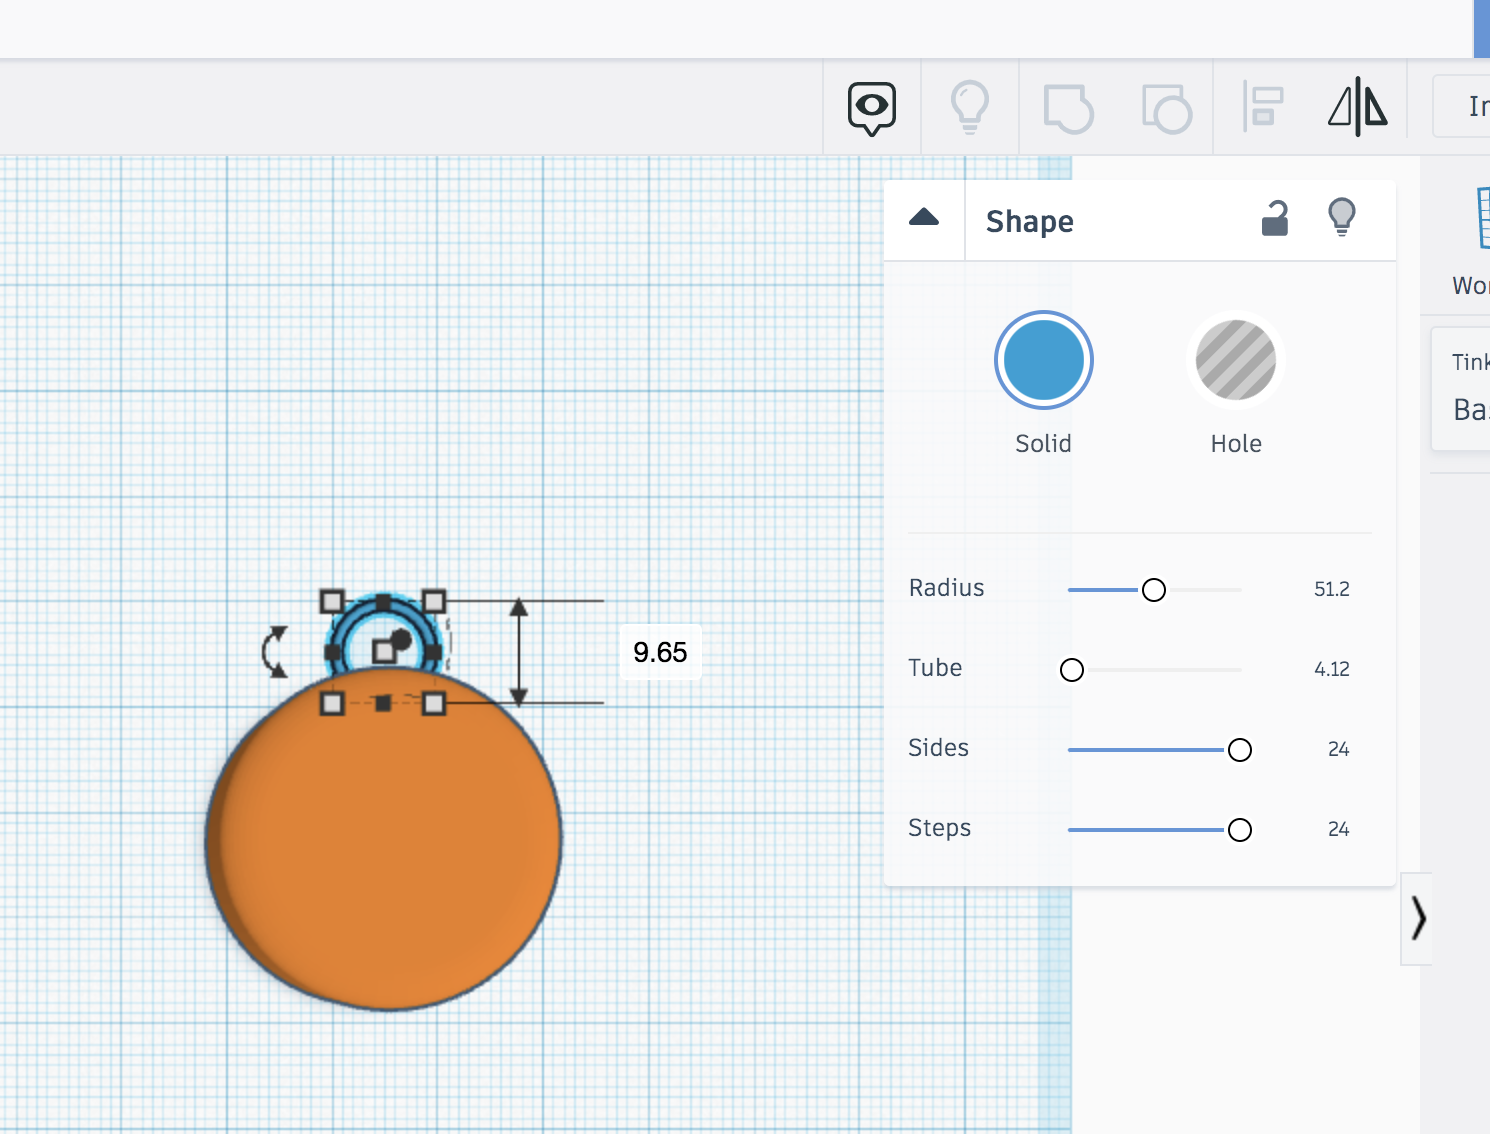
Task: Click the Group shapes icon
Action: (1068, 107)
